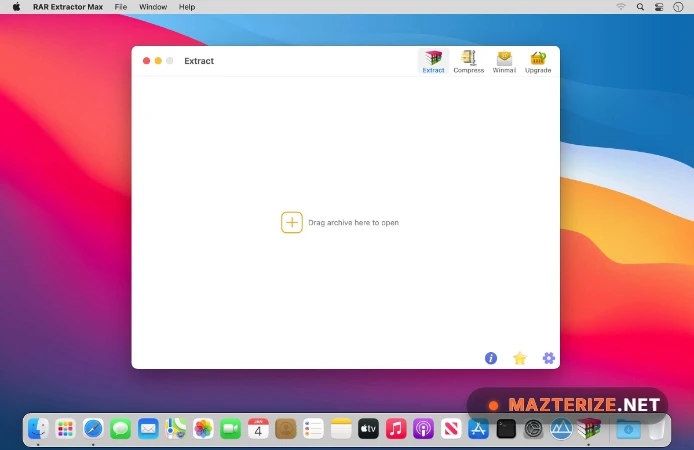Open the Trash in the Dock

(656, 429)
